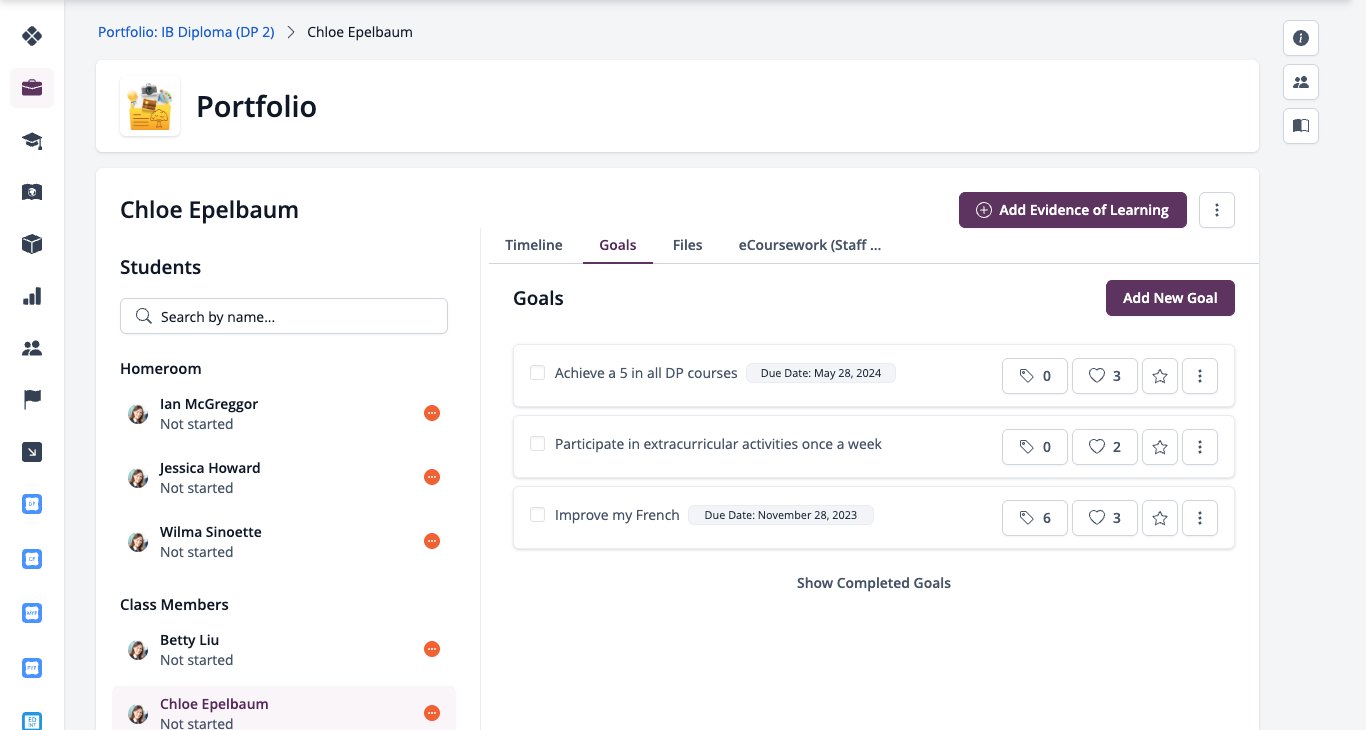Screen dimensions: 1366x730
Task: Open the info icon at top right
Action: pyautogui.click(x=1301, y=38)
